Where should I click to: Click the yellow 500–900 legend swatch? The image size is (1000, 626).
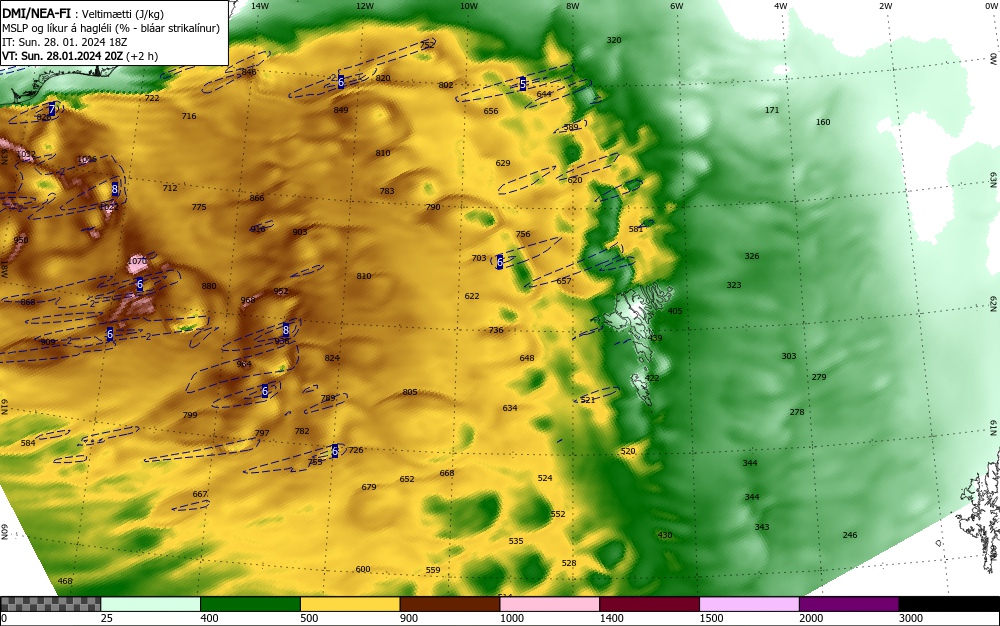pyautogui.click(x=350, y=604)
